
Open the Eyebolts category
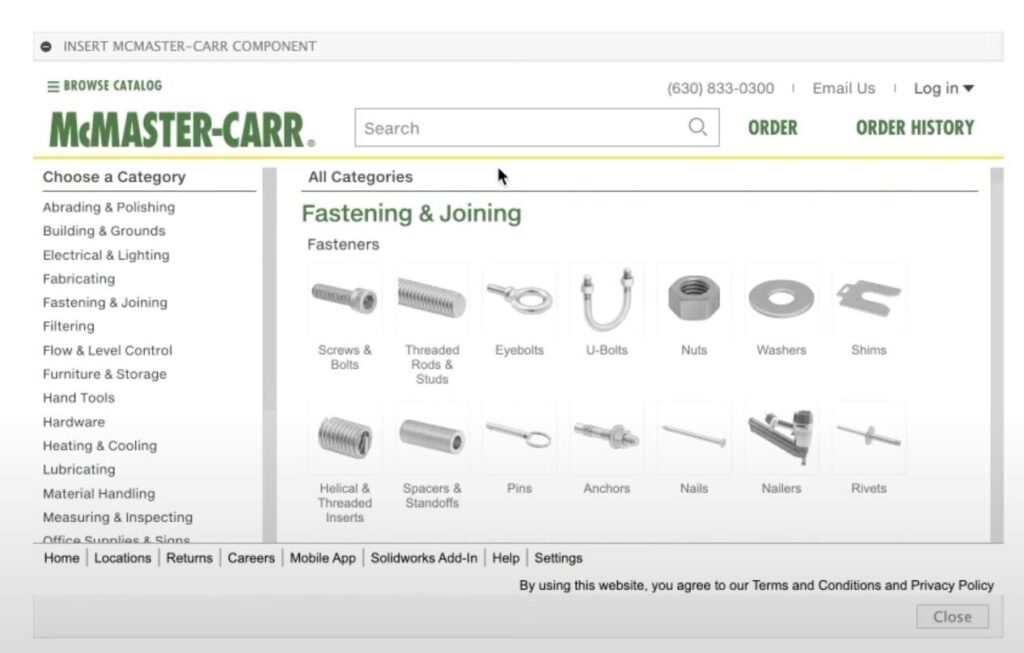519,297
